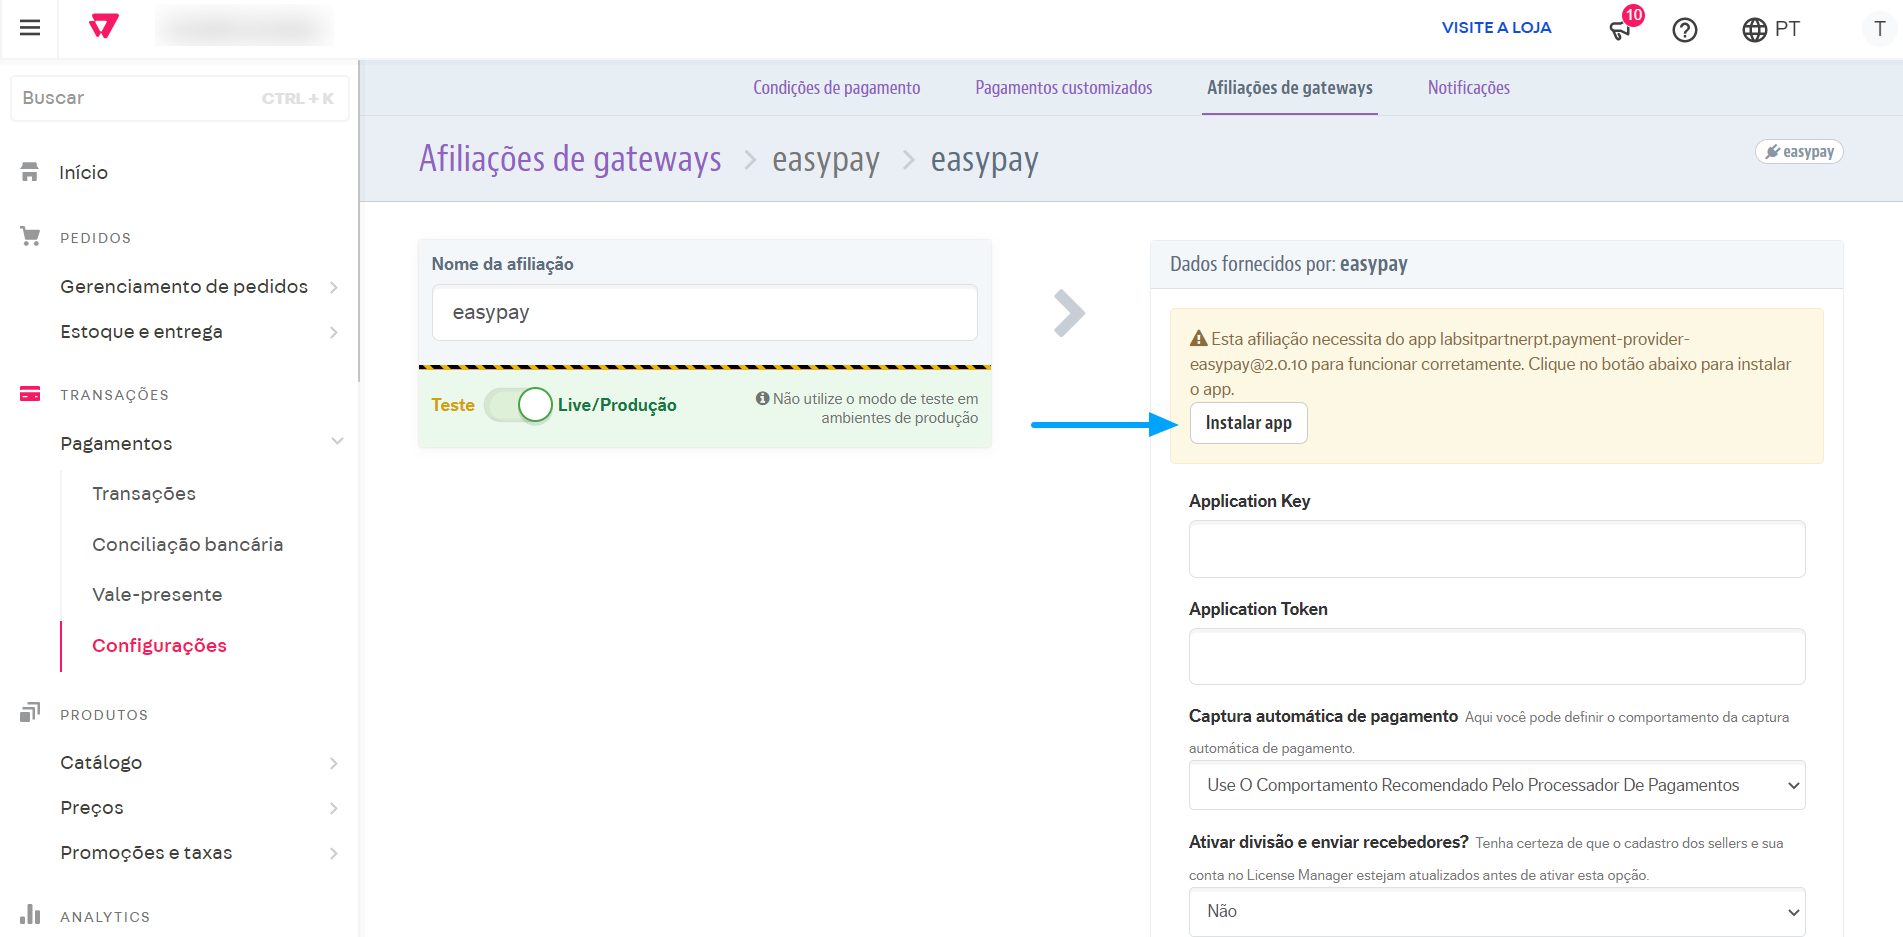Image resolution: width=1903 pixels, height=937 pixels.
Task: Click the Produtos section icon
Action: 30,713
